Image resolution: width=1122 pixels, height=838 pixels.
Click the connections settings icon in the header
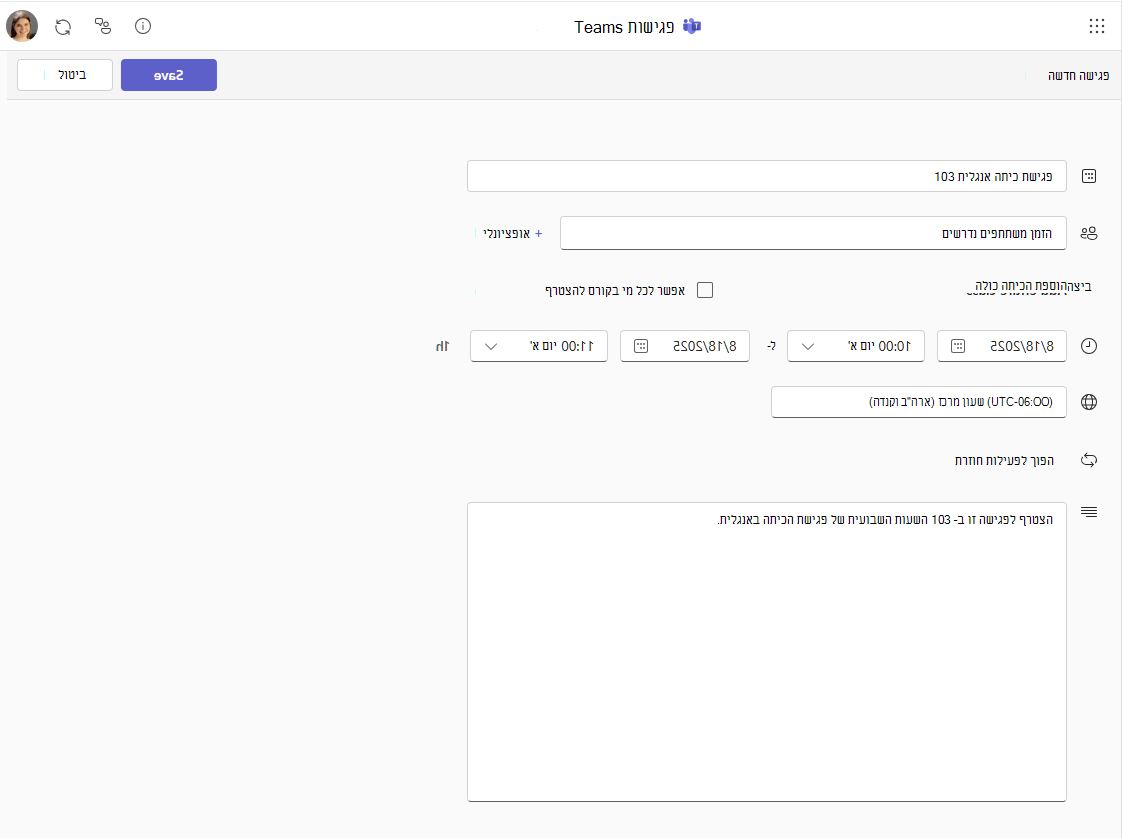tap(103, 26)
